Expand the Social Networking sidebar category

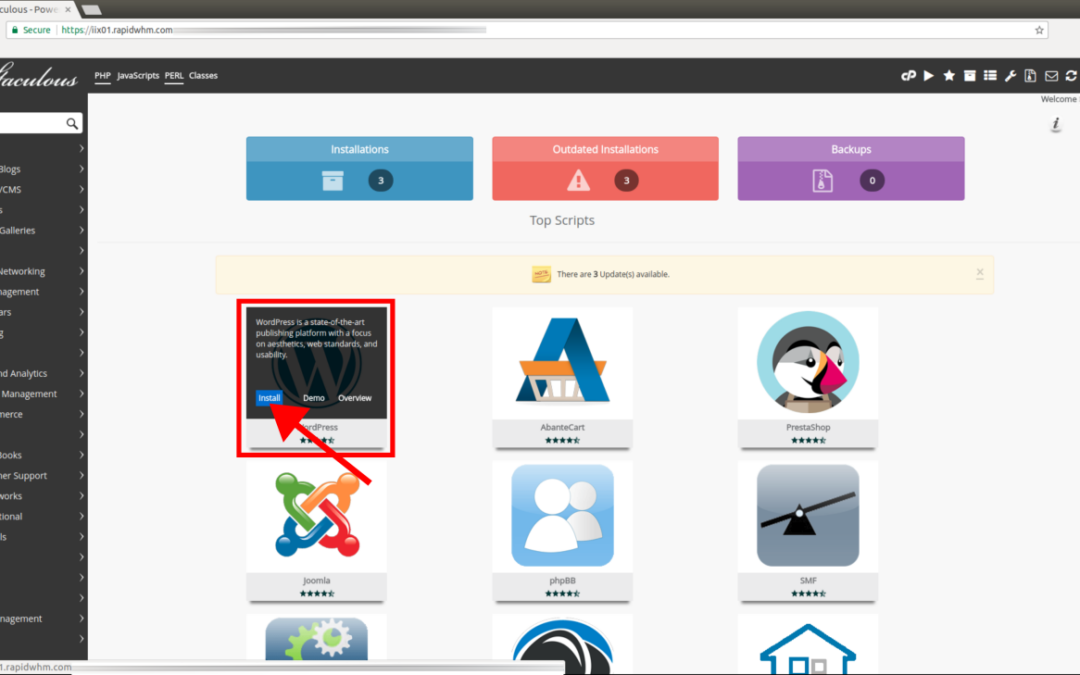40,271
